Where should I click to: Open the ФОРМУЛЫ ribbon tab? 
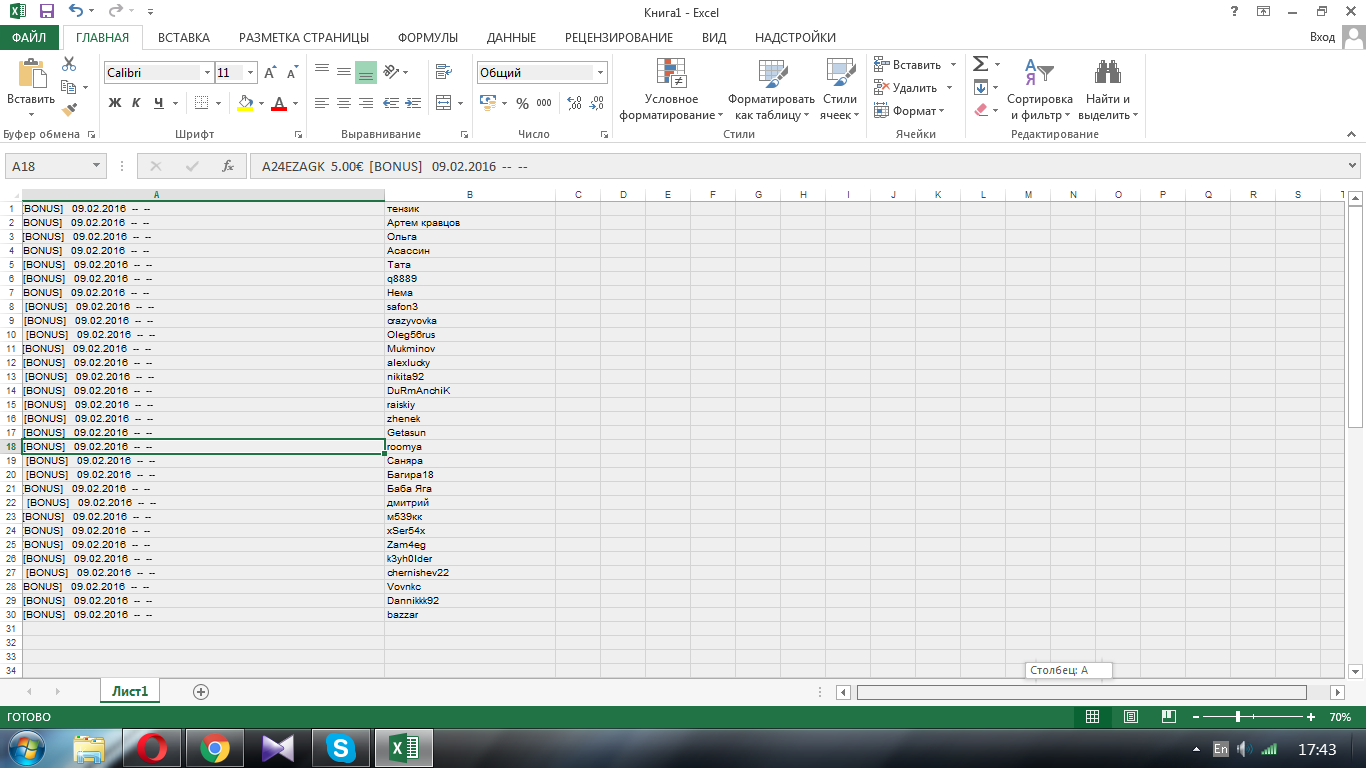427,38
